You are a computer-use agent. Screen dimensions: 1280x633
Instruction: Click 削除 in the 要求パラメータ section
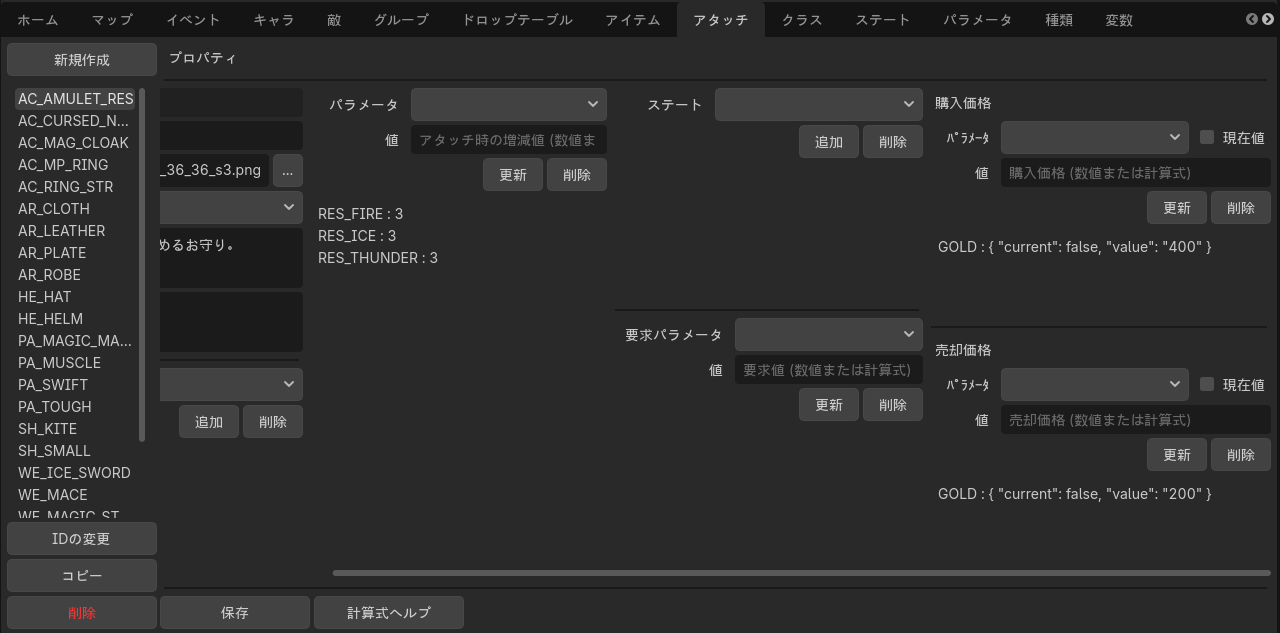[x=893, y=405]
